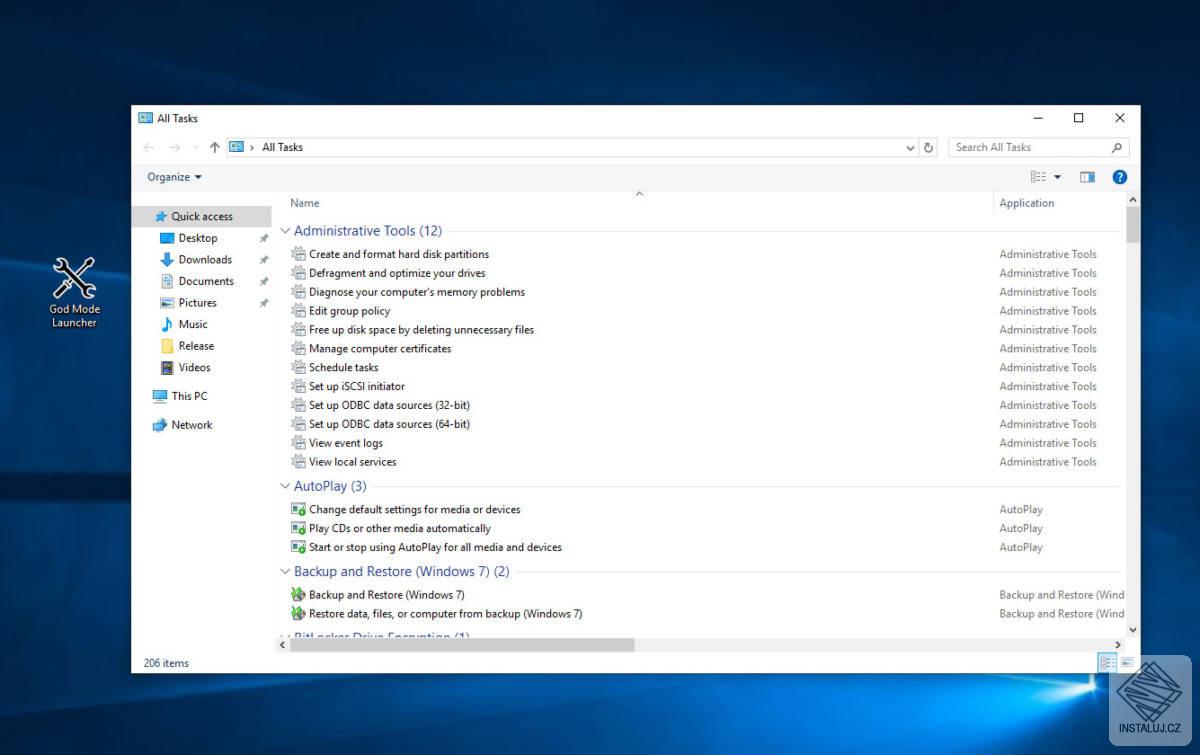The image size is (1200, 755).
Task: Open the Organize dropdown menu
Action: pos(174,177)
